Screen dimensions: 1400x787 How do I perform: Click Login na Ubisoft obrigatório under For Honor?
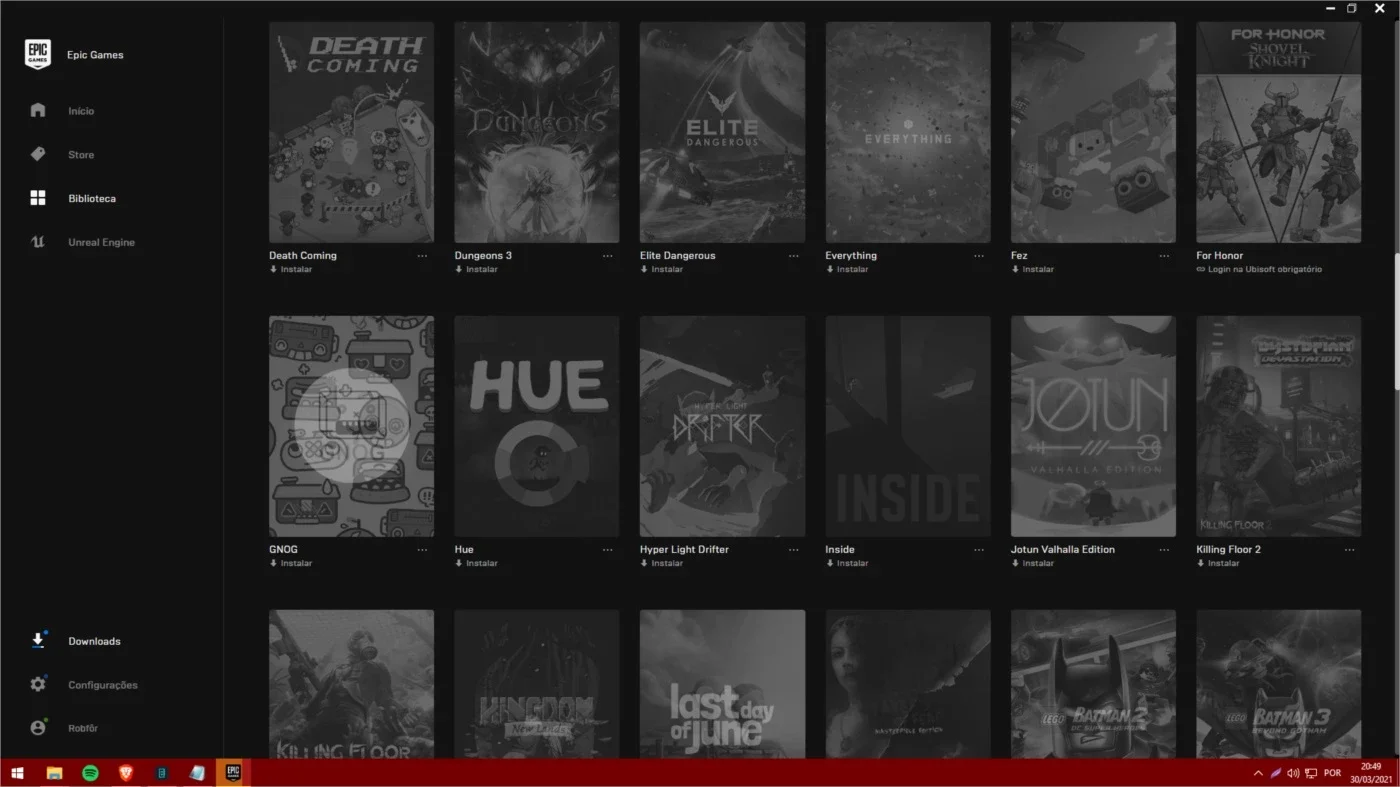pyautogui.click(x=1259, y=269)
